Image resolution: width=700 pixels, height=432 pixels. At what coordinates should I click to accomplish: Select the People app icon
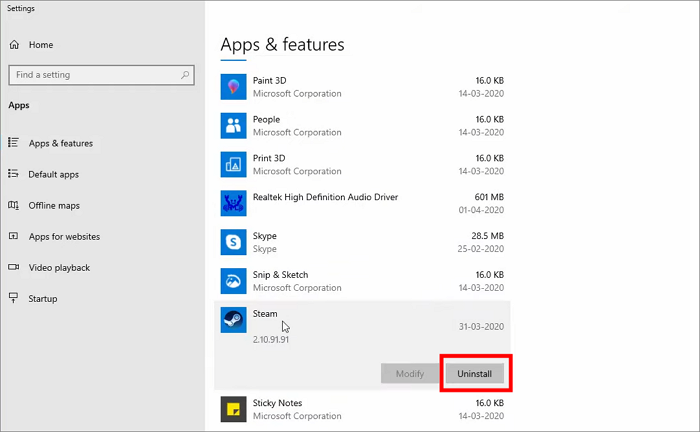[233, 125]
